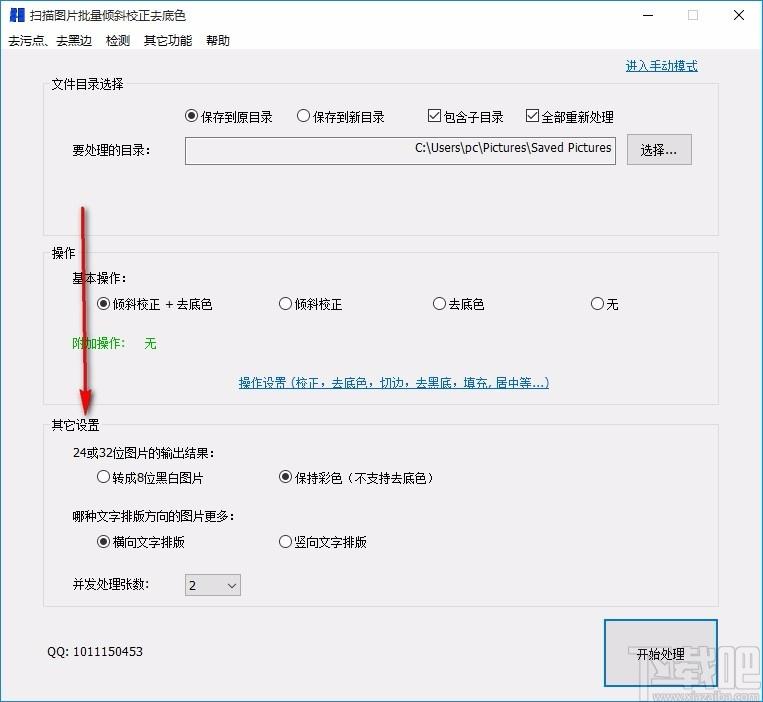Choose 竖向文字排版 layout direction

[x=323, y=541]
